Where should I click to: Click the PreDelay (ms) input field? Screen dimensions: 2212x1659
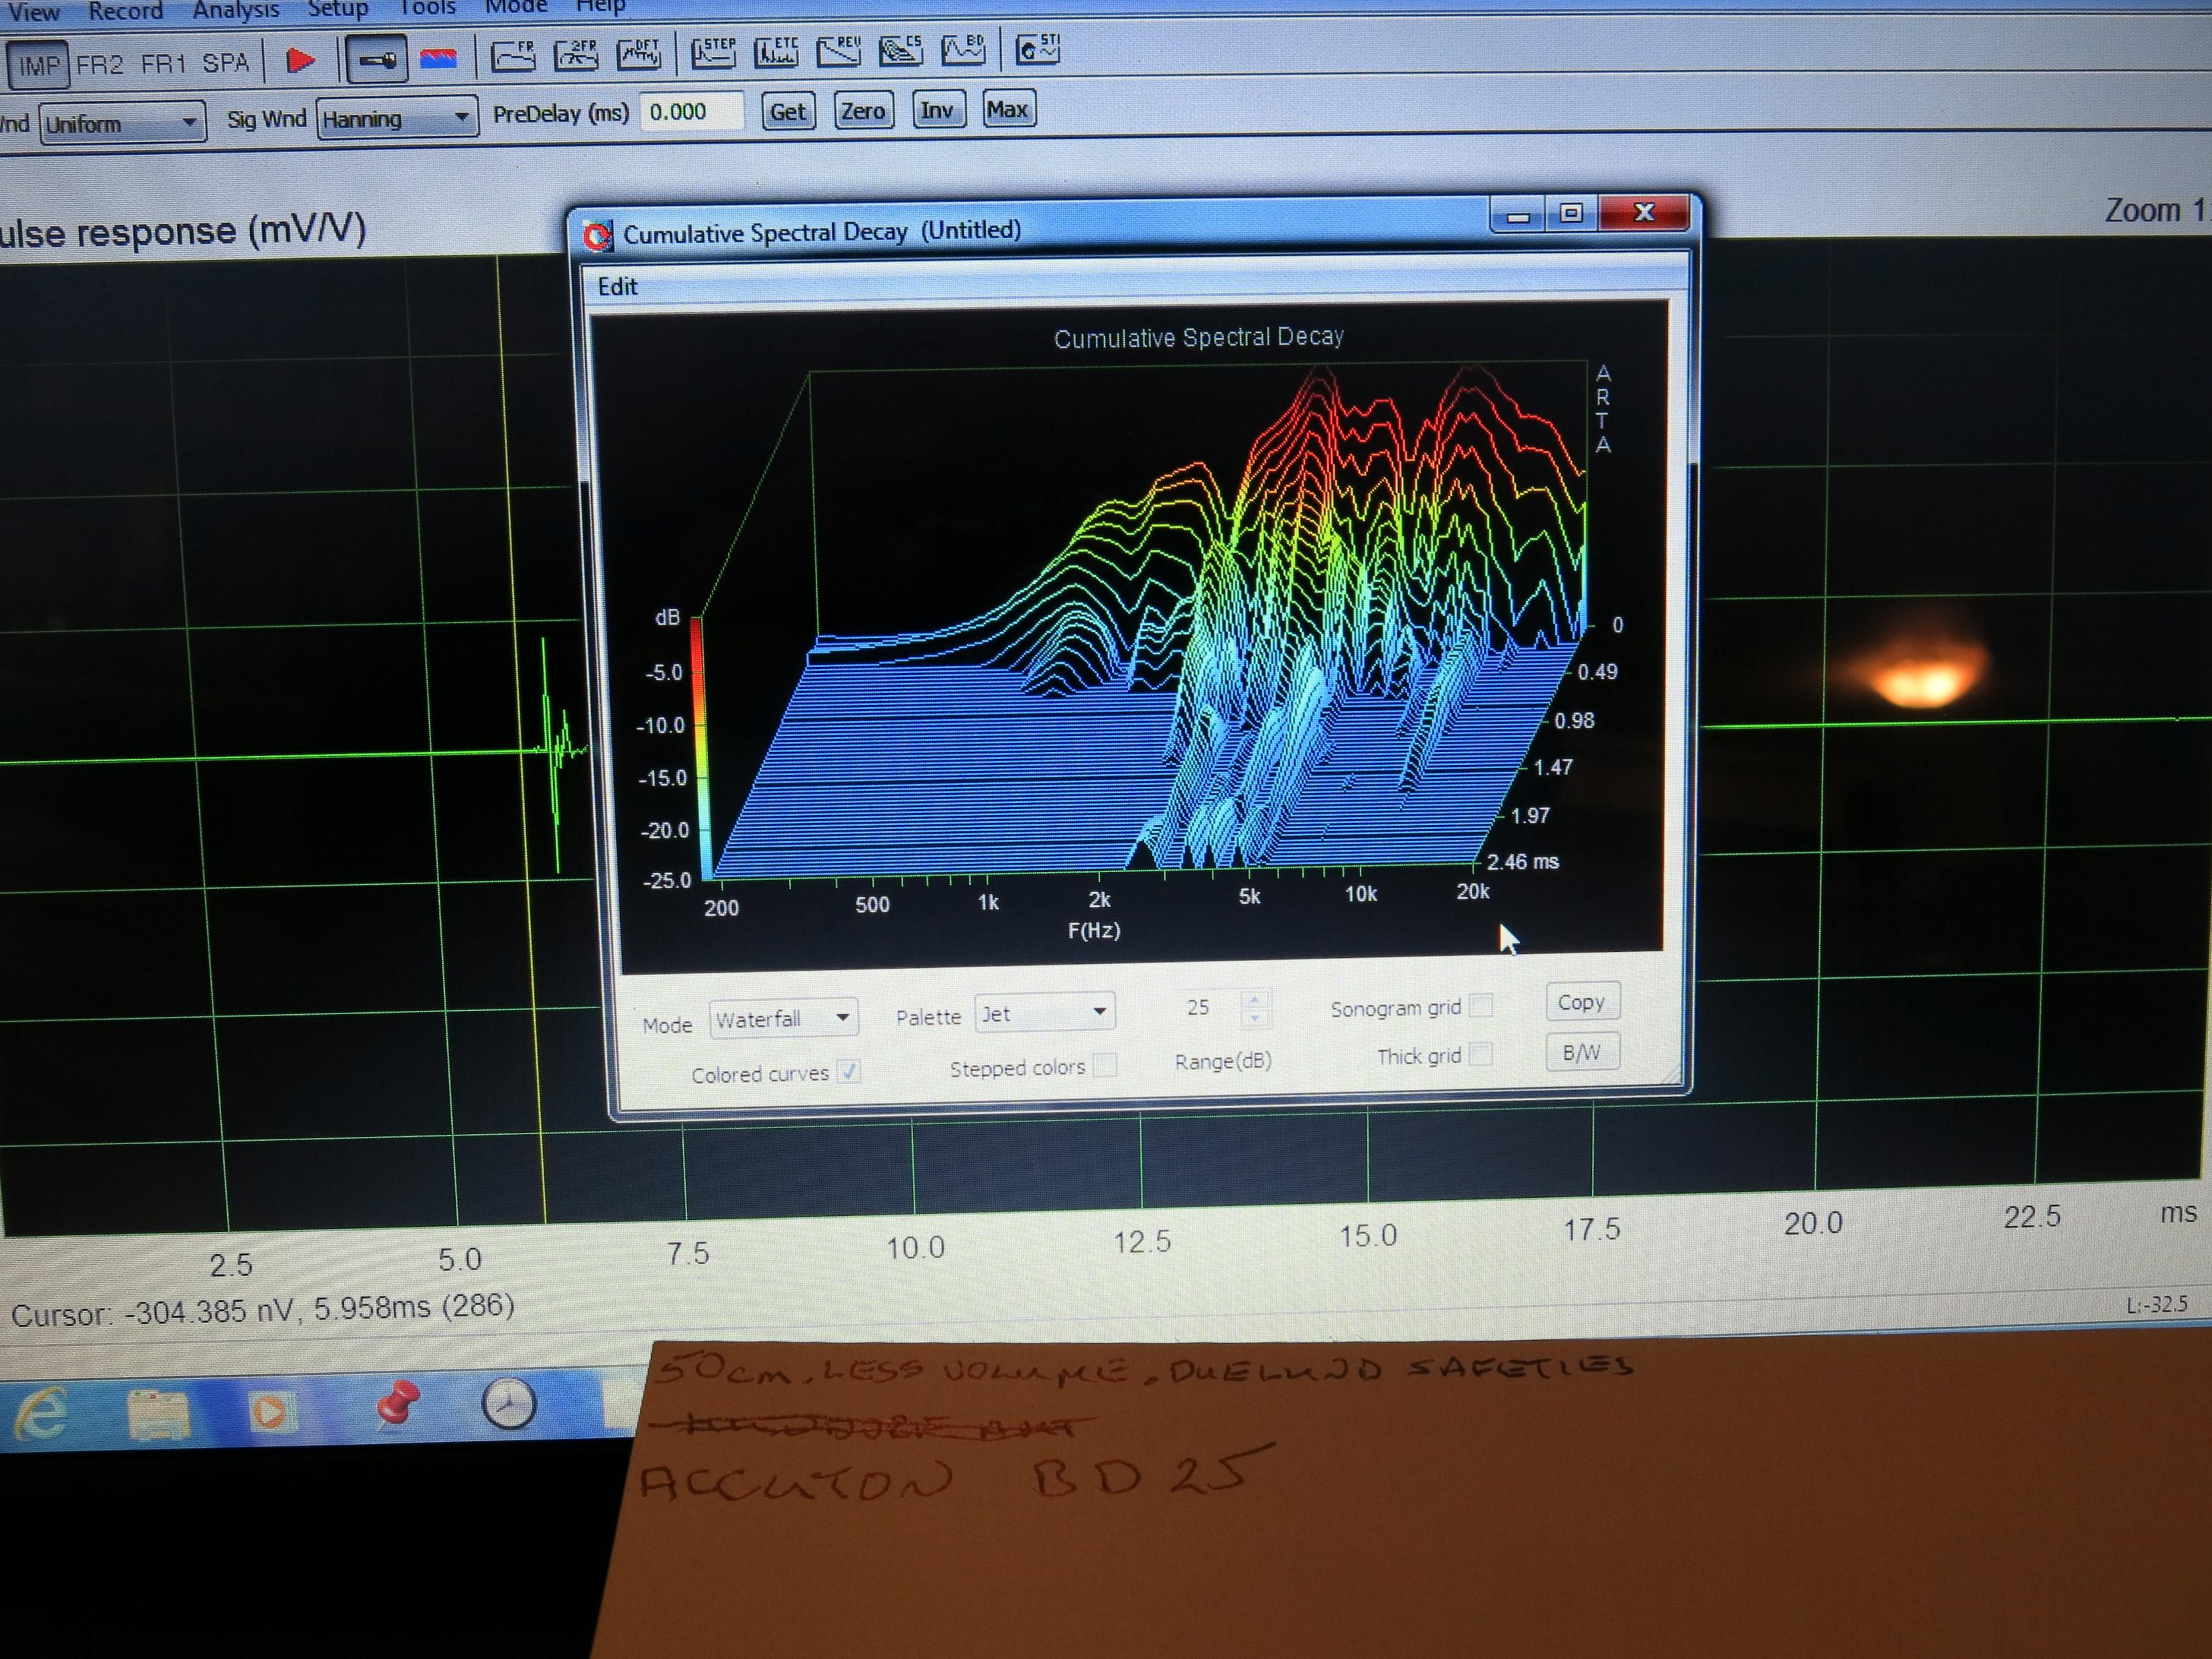click(x=691, y=112)
